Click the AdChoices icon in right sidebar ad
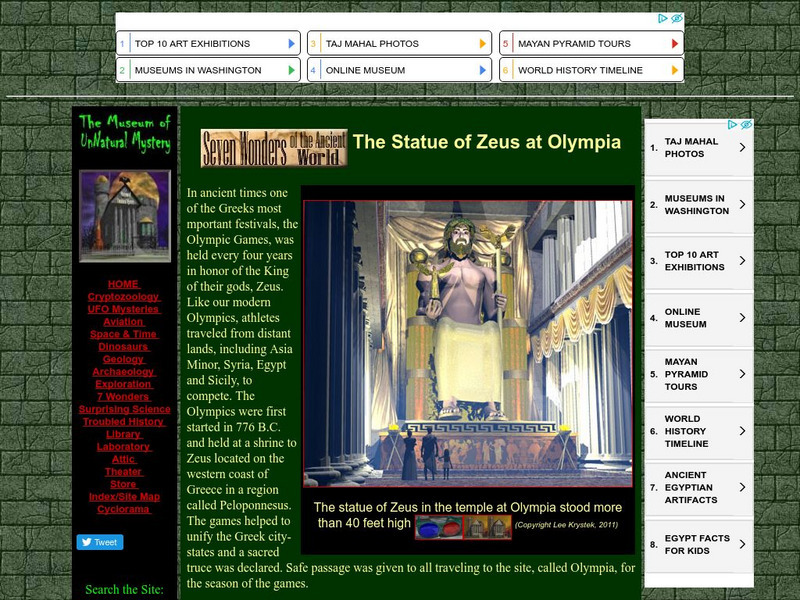The width and height of the screenshot is (800, 600). 732,124
